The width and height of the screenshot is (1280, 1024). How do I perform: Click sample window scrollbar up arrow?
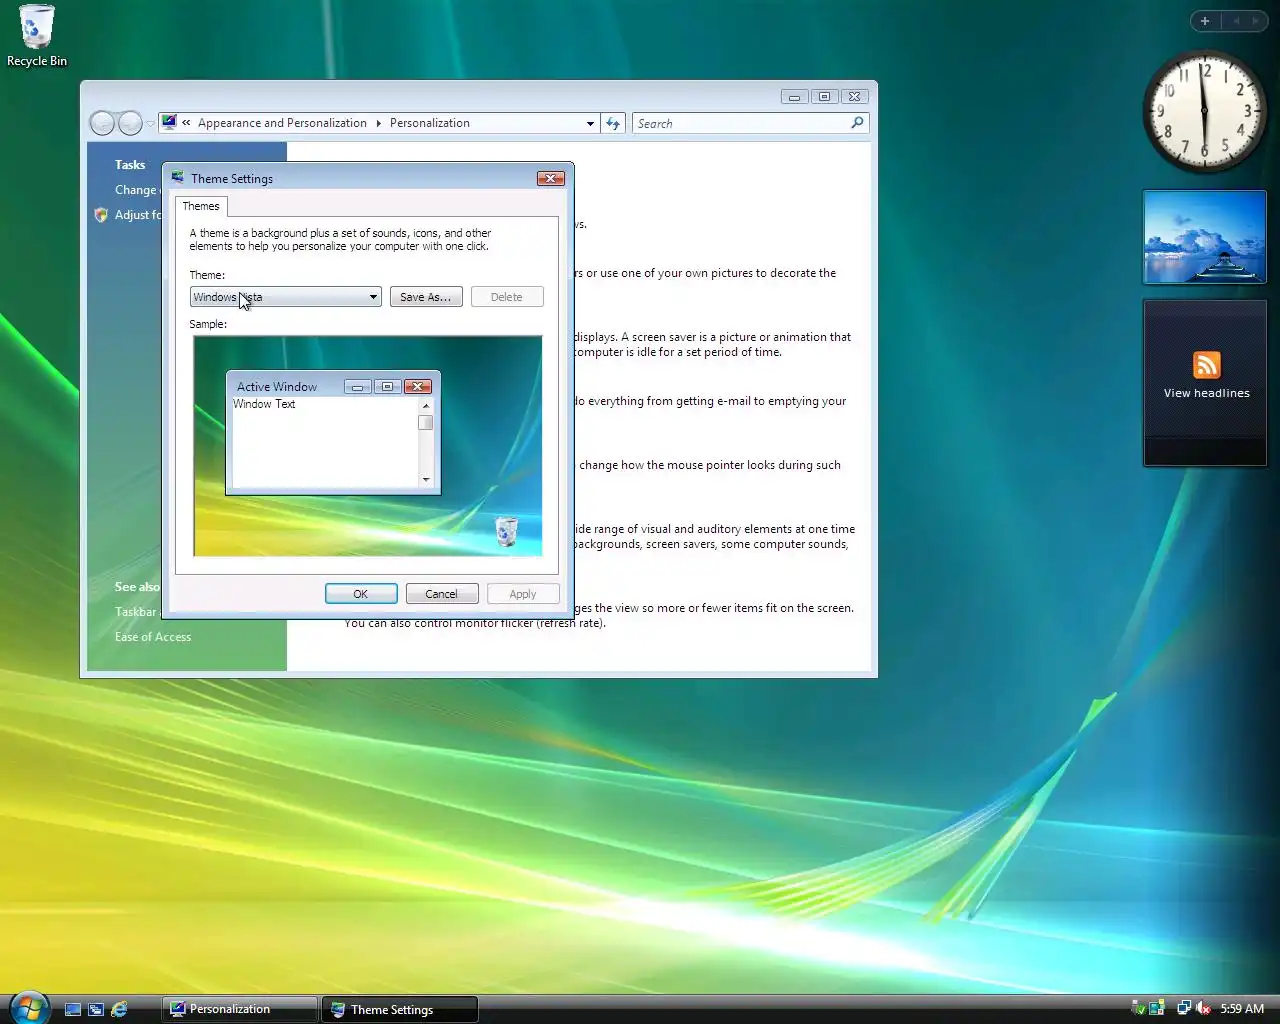pyautogui.click(x=426, y=406)
